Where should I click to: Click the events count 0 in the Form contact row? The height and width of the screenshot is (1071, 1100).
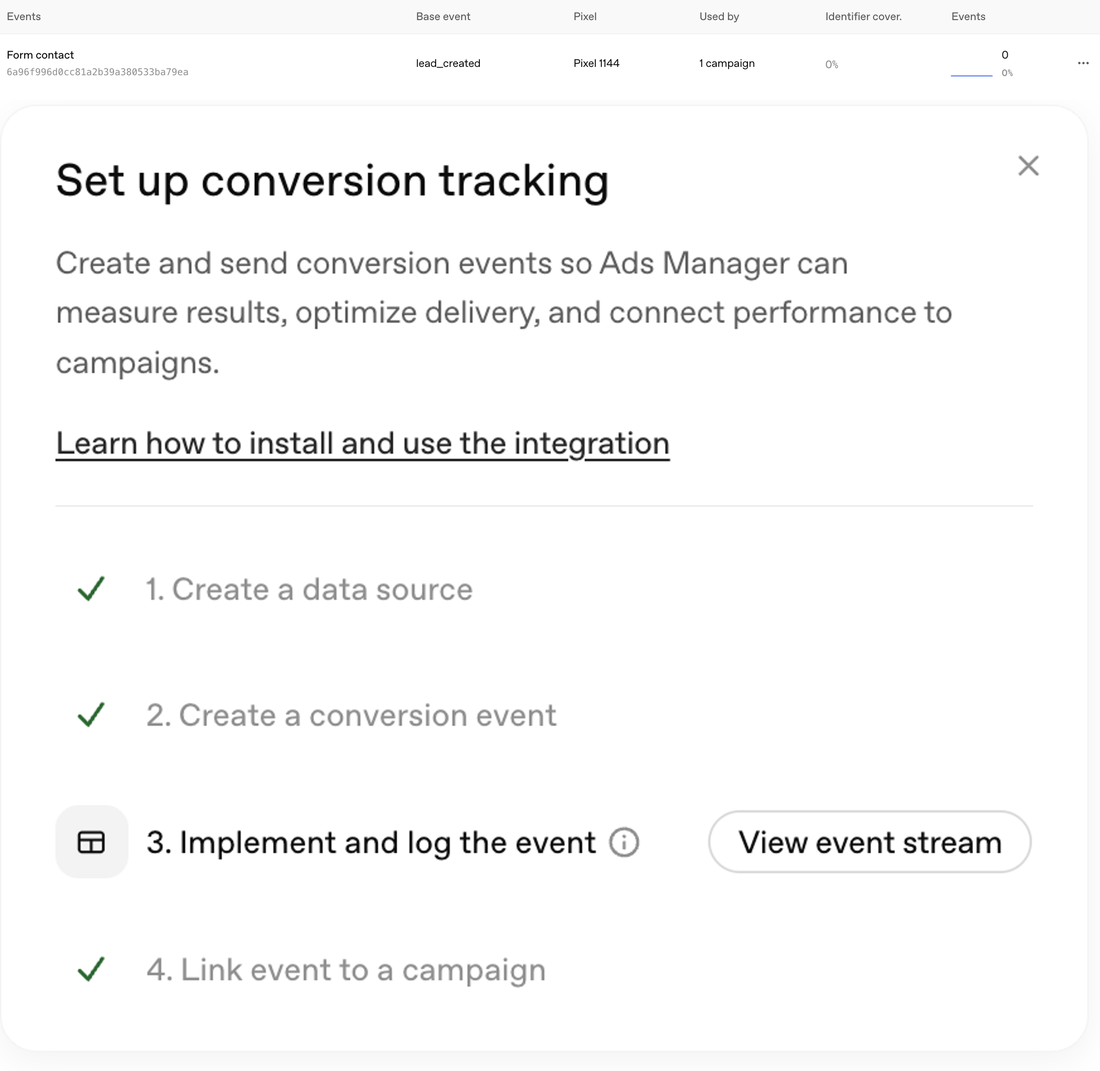[x=1005, y=55]
